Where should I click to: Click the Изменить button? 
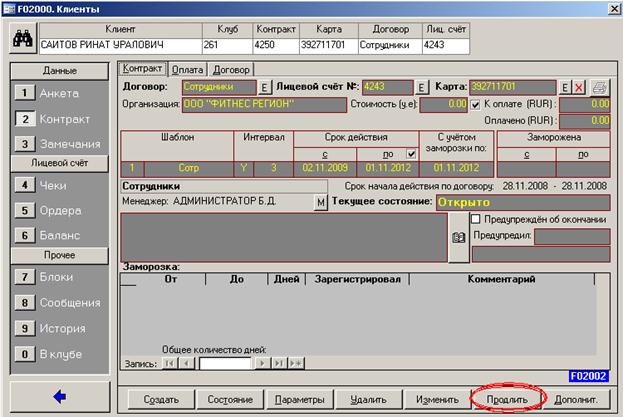click(437, 400)
